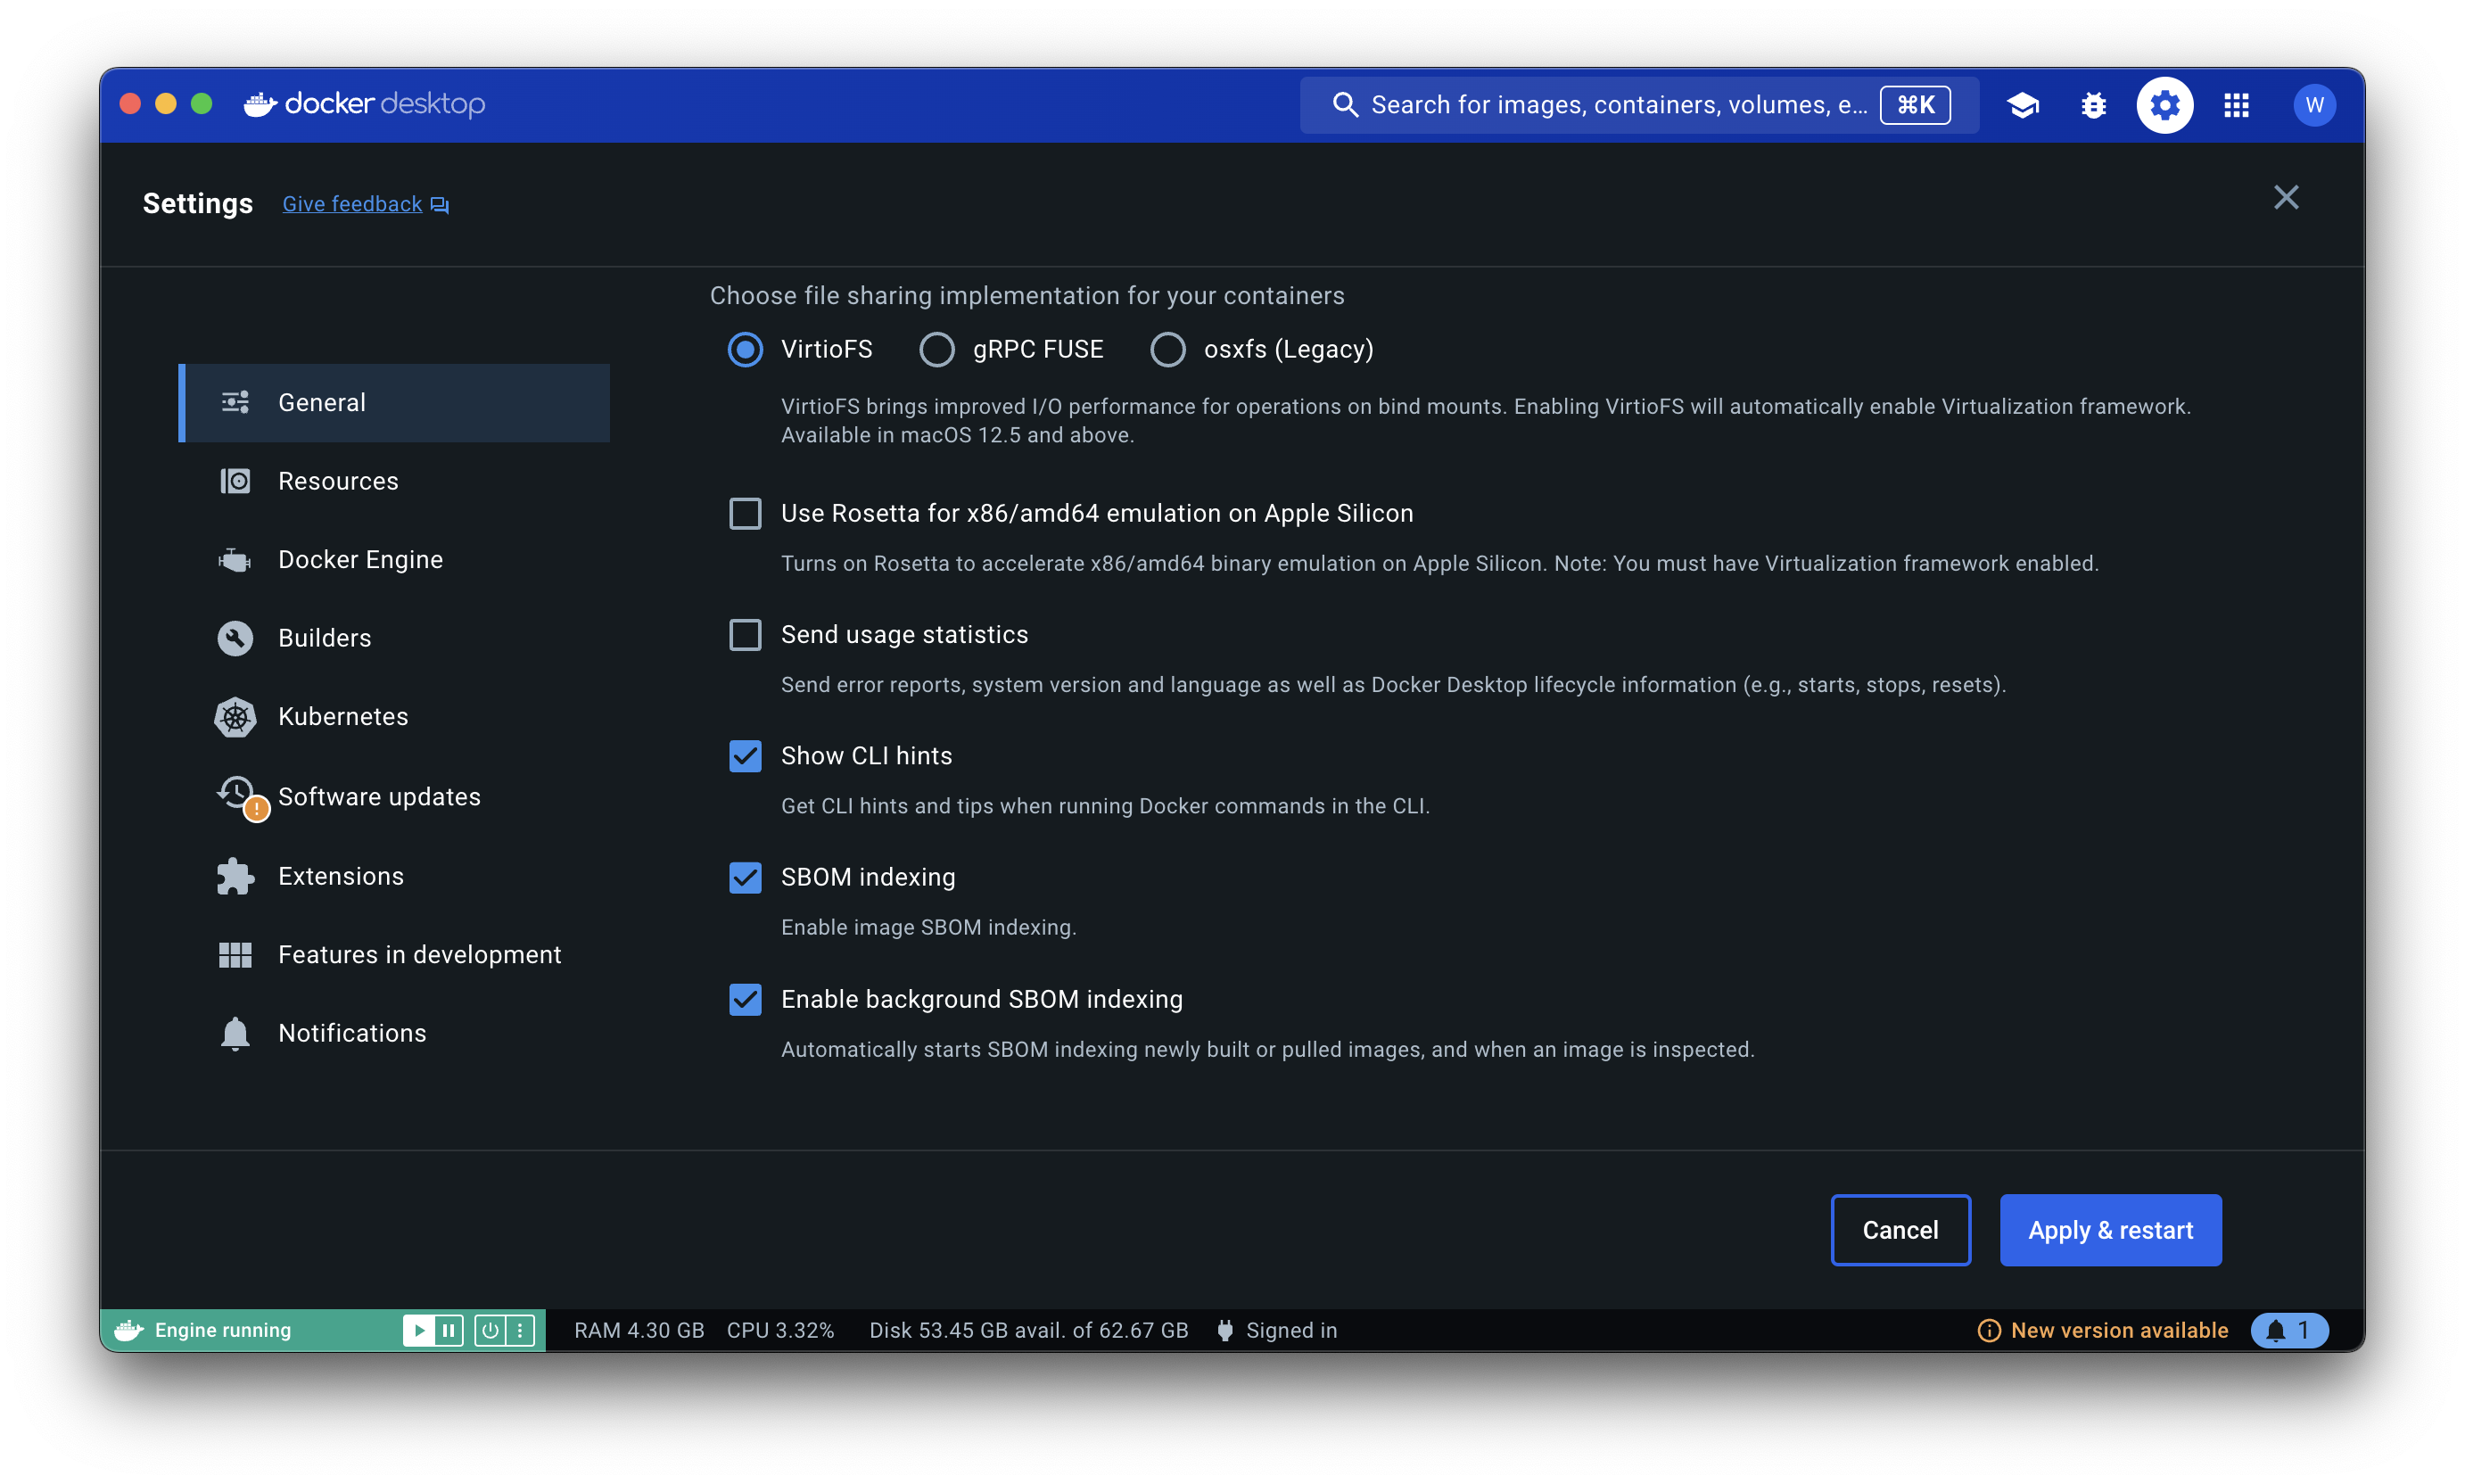Open notifications bell badge in status bar

coord(2288,1330)
